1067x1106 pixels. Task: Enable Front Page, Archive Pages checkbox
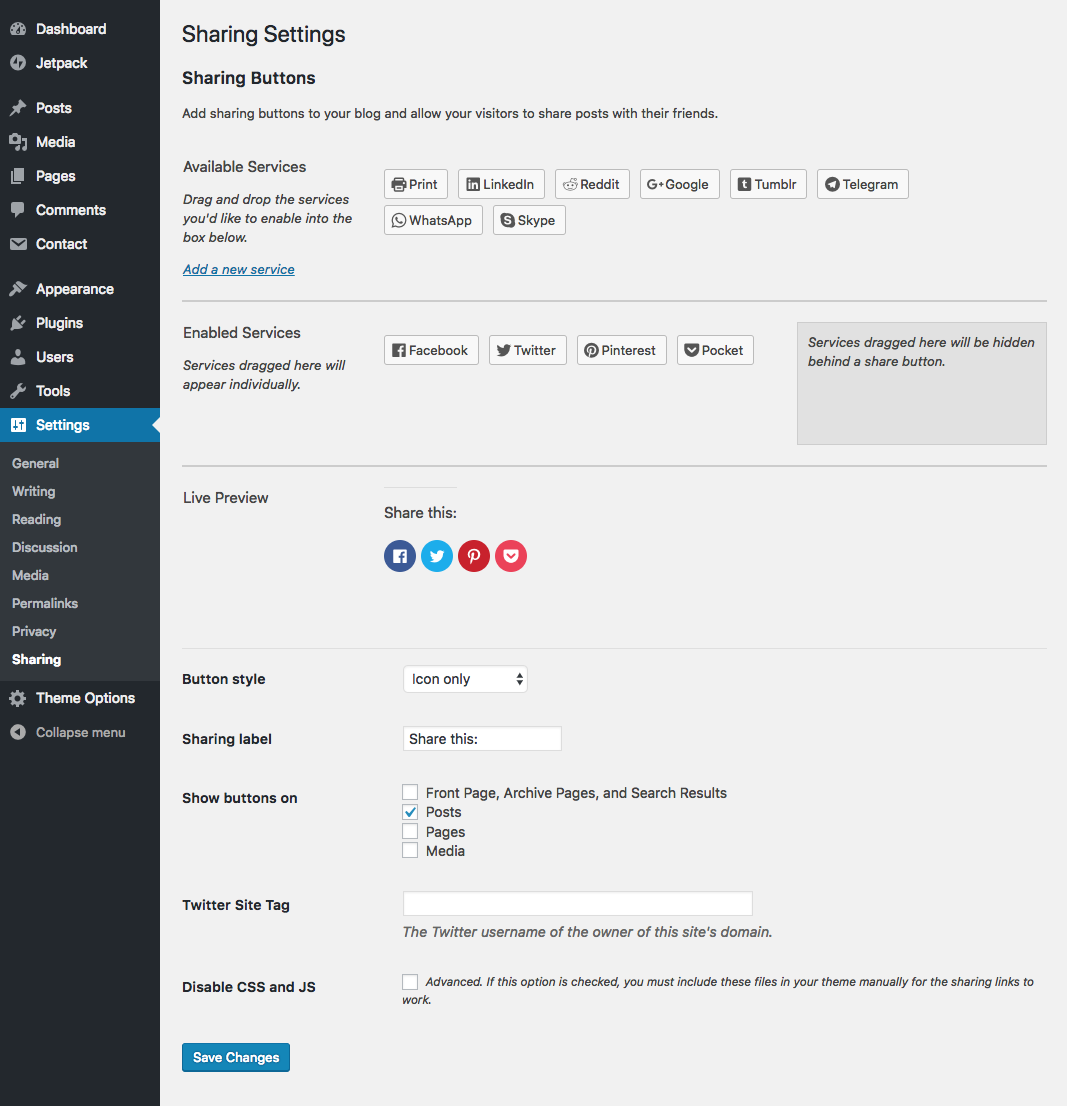(x=410, y=792)
